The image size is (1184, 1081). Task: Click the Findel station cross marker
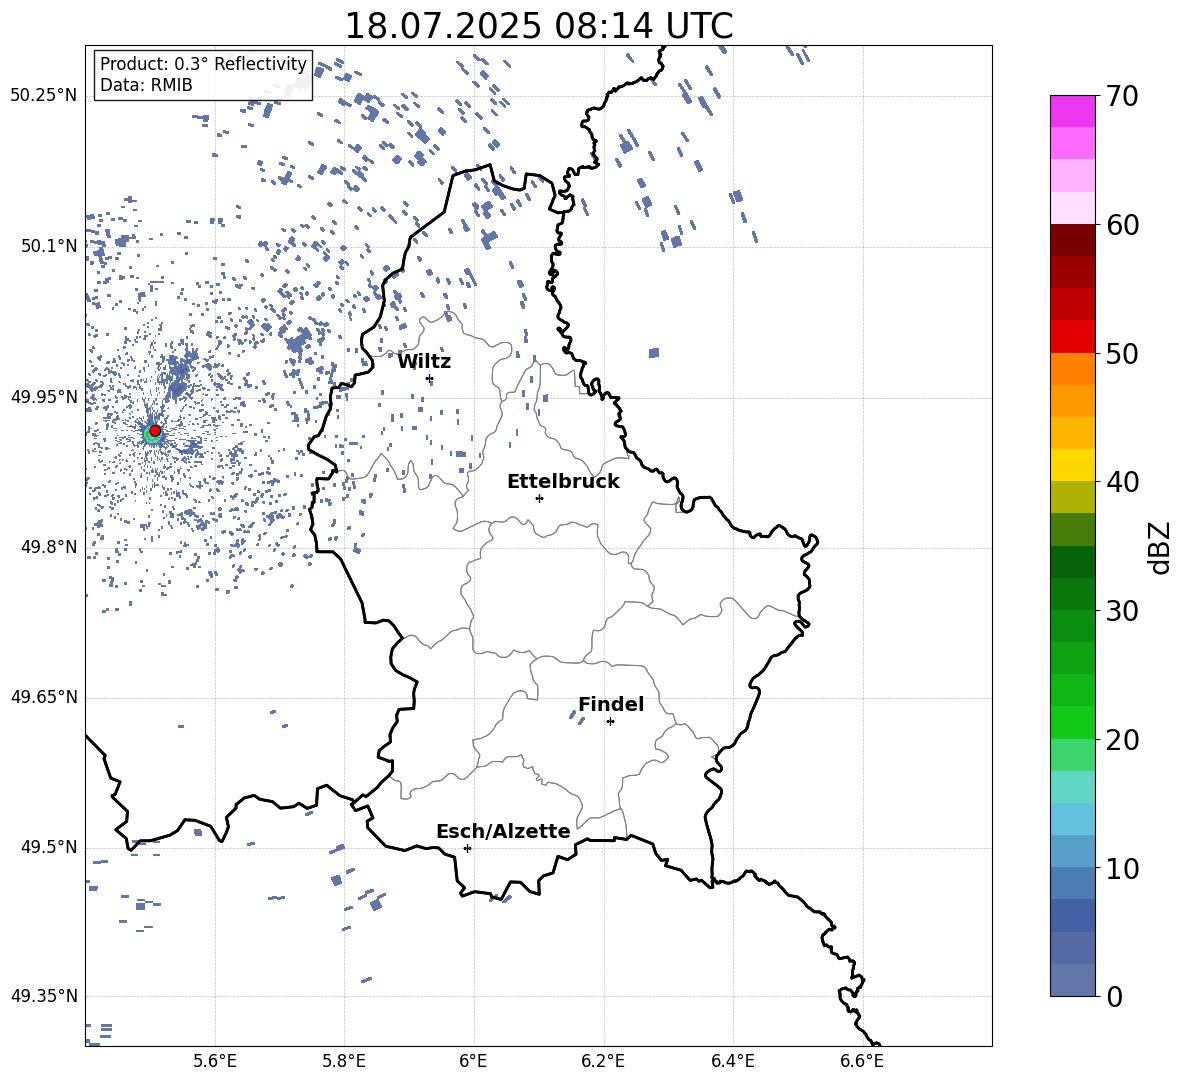[x=610, y=722]
